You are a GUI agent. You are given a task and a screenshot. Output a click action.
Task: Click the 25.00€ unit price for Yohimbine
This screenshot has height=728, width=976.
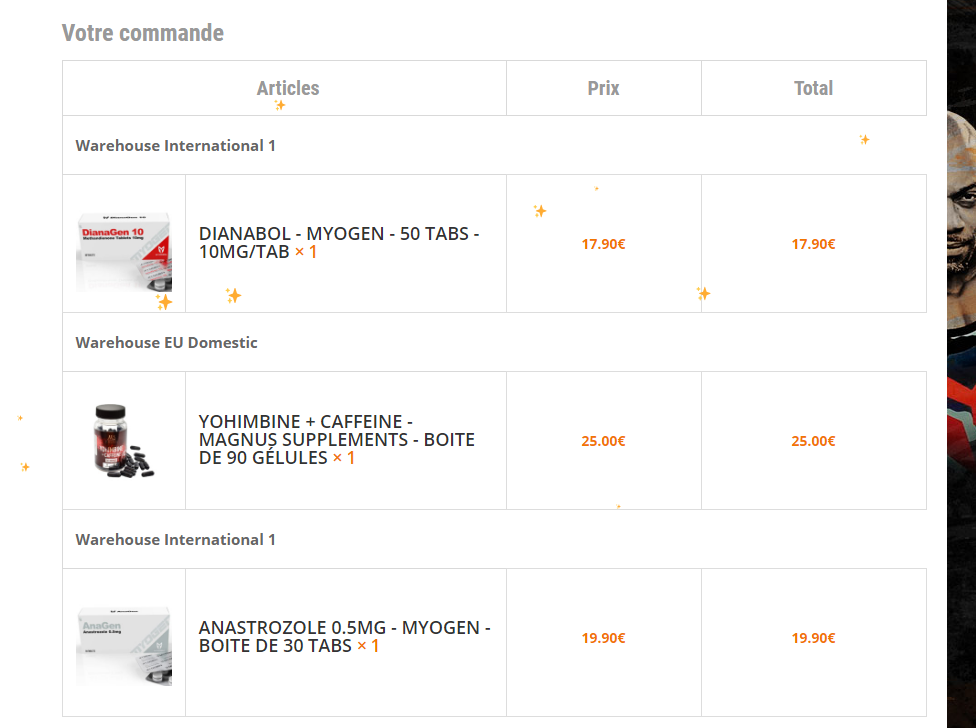coord(603,441)
